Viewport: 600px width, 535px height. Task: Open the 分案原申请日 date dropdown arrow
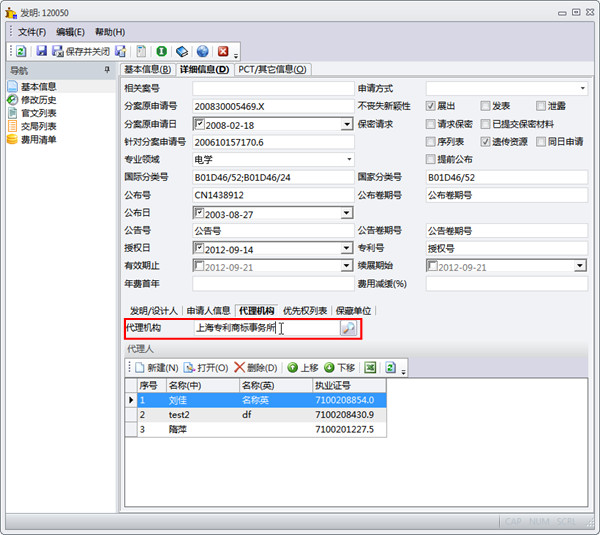(347, 124)
